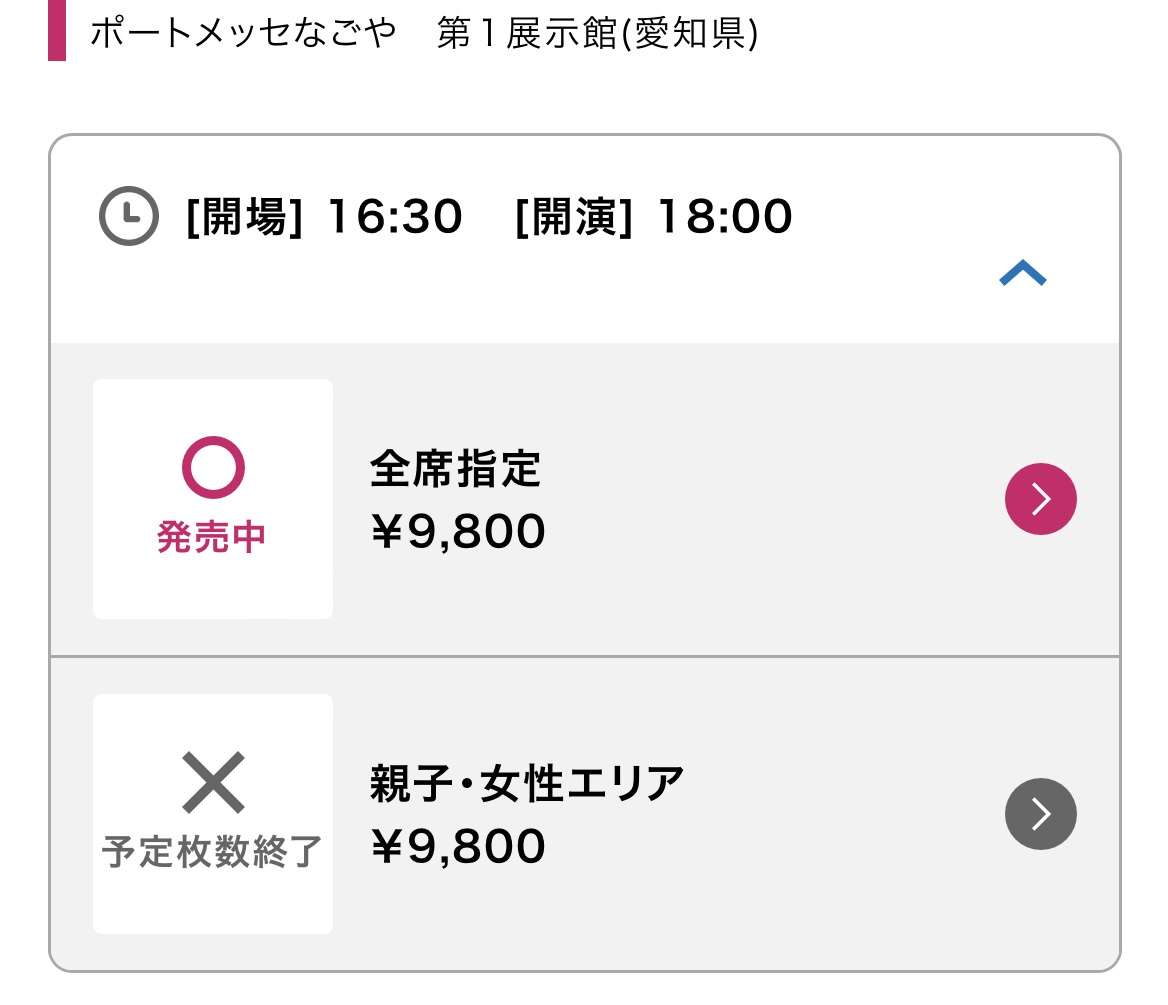Click the gray X sold-out status icon
This screenshot has width=1168, height=1005.
coord(213,782)
